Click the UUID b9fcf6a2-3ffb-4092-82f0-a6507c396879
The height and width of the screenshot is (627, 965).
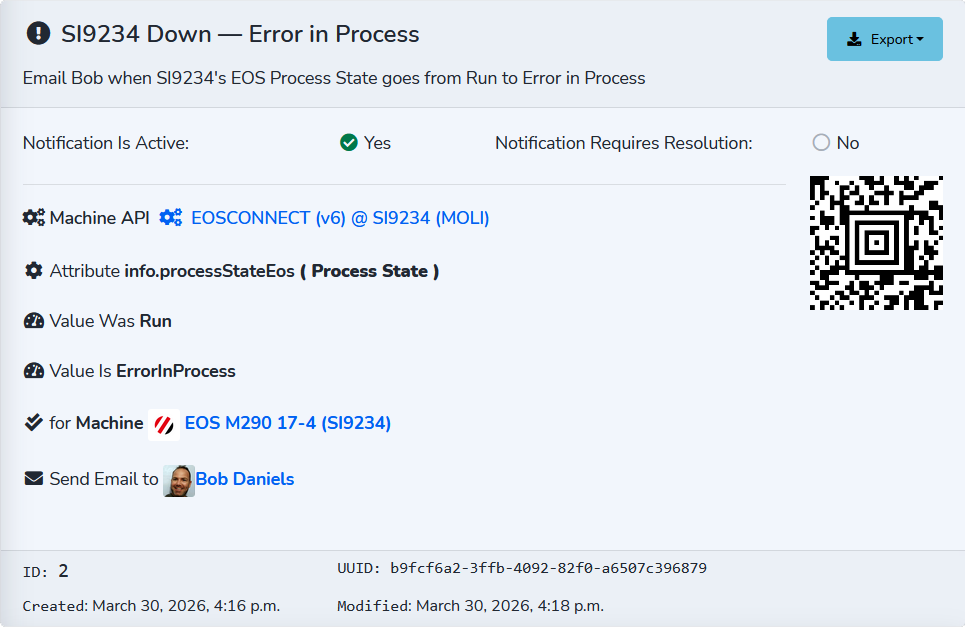pyautogui.click(x=548, y=568)
